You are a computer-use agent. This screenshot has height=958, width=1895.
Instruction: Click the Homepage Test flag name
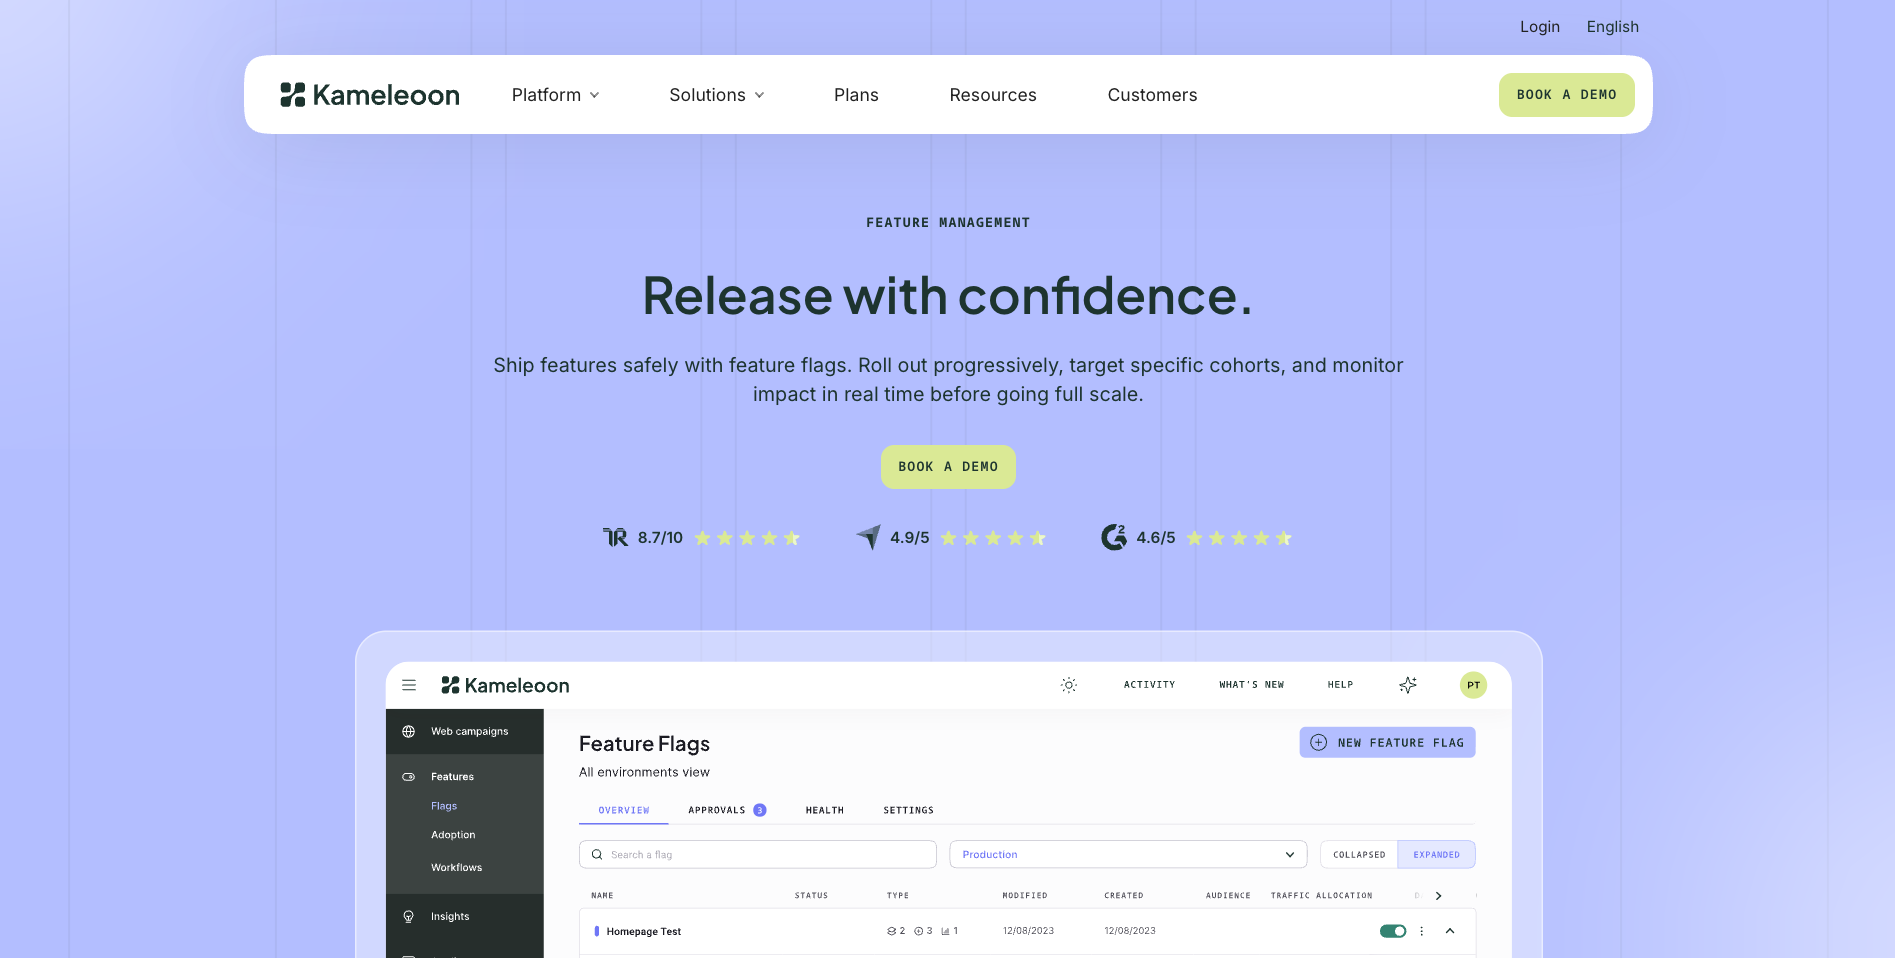[644, 932]
